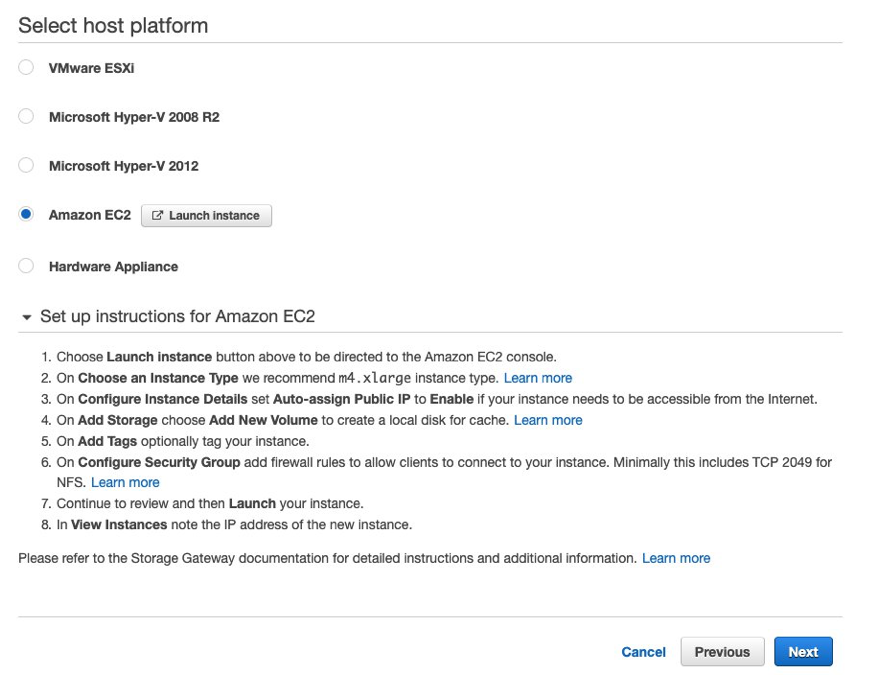877x697 pixels.
Task: Select the VMware ESXi radio button
Action: [26, 68]
